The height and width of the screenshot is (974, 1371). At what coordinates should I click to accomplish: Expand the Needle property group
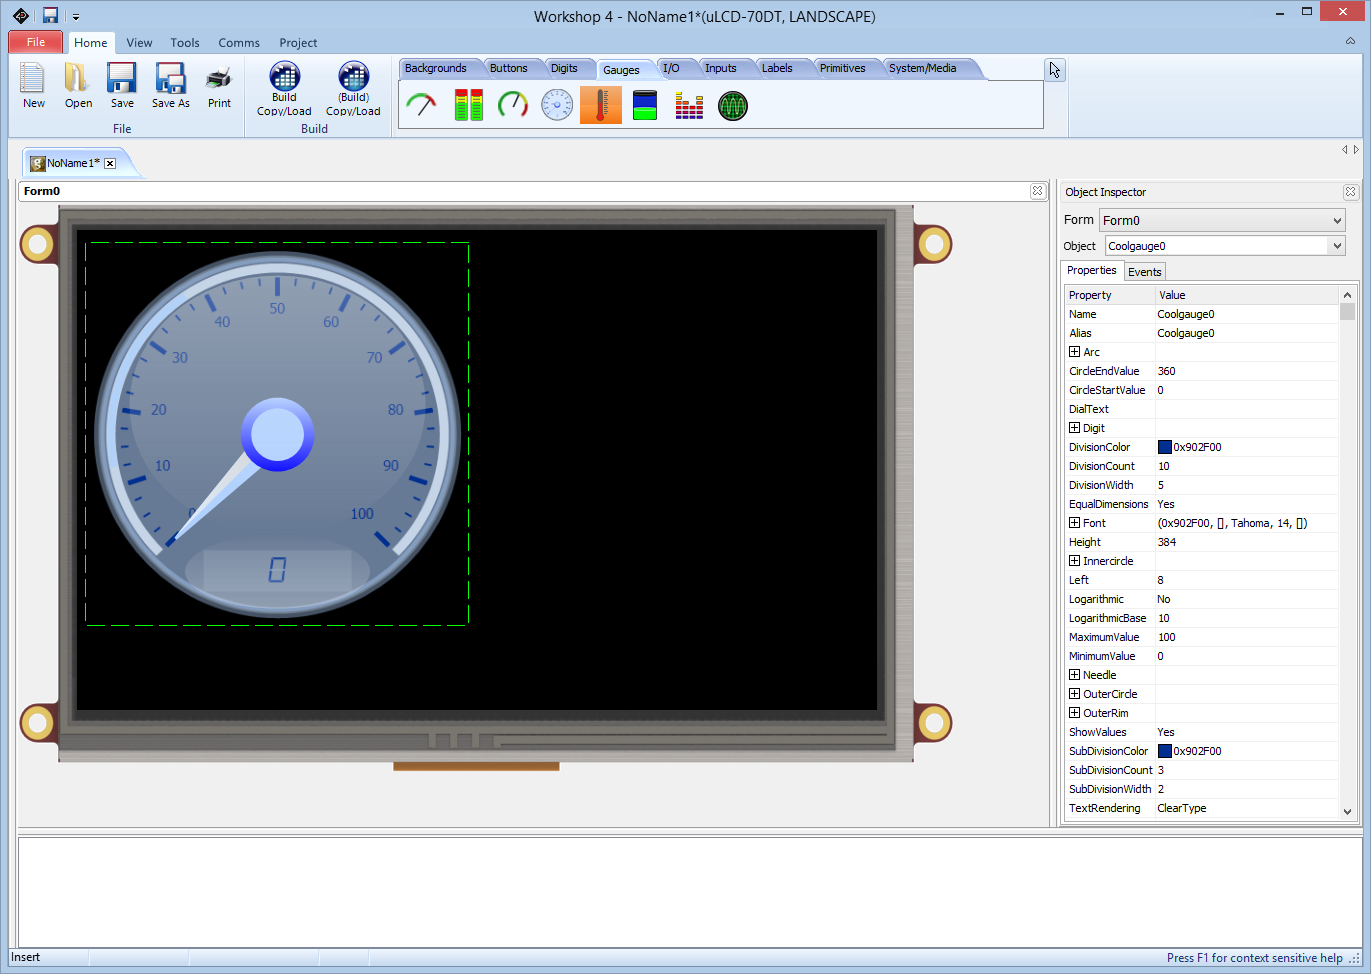pos(1073,674)
